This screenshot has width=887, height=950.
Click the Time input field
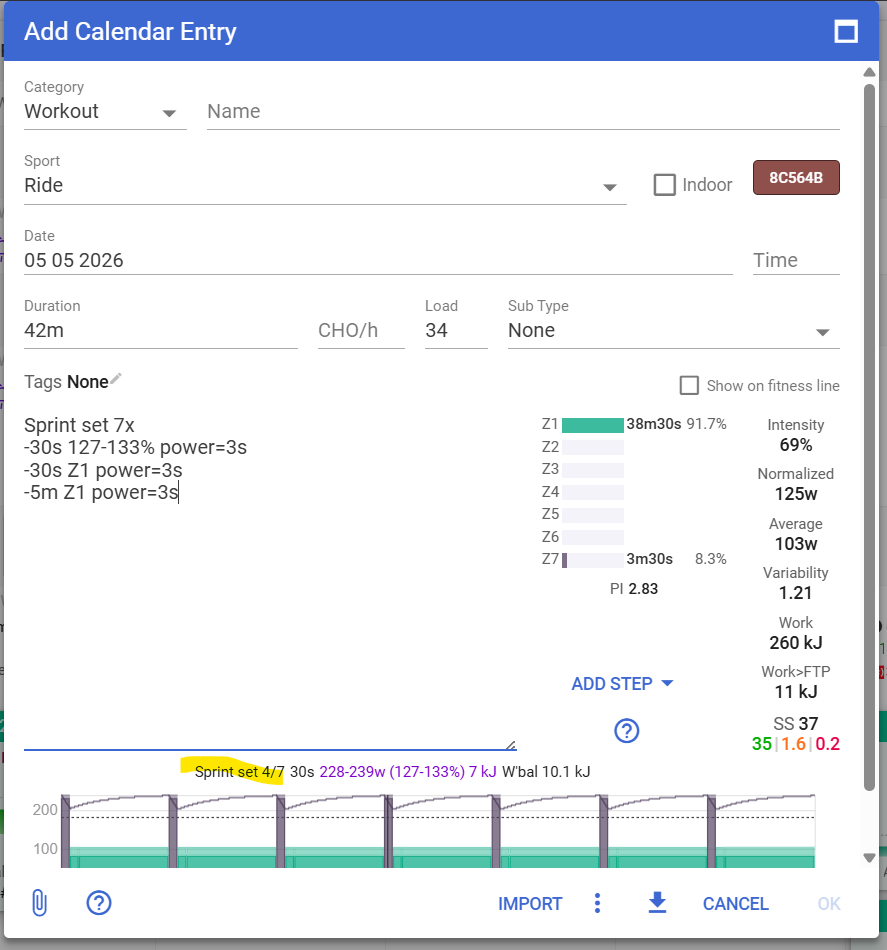click(x=796, y=261)
